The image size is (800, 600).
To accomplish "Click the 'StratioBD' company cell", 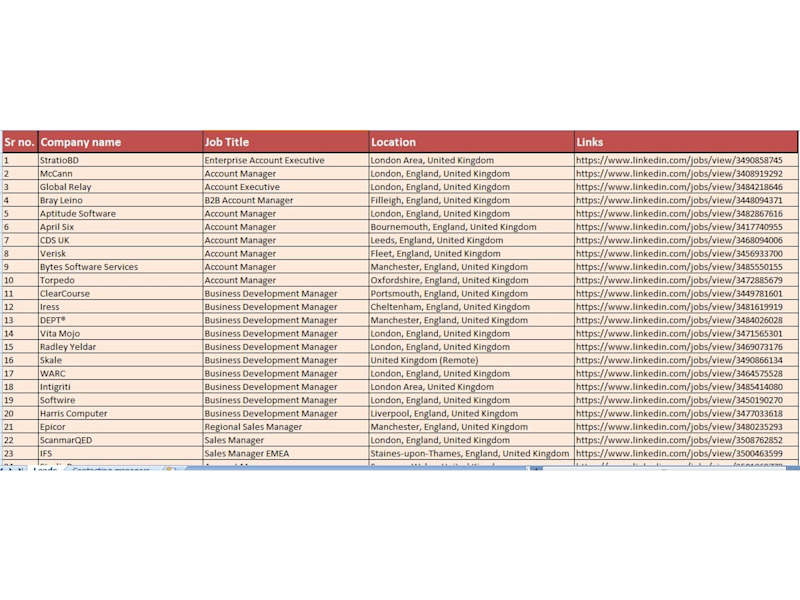I will coord(120,160).
